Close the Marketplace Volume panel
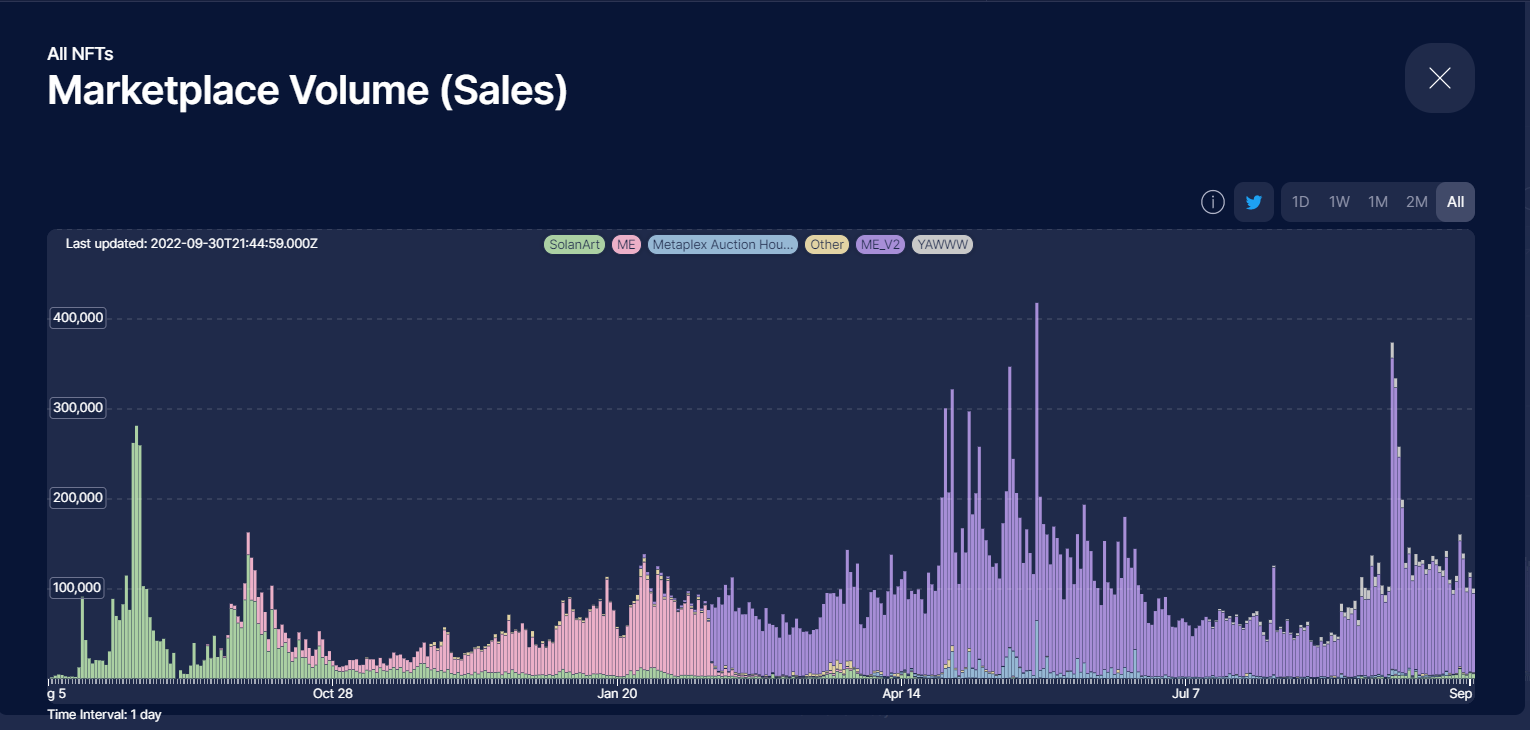 [x=1439, y=78]
